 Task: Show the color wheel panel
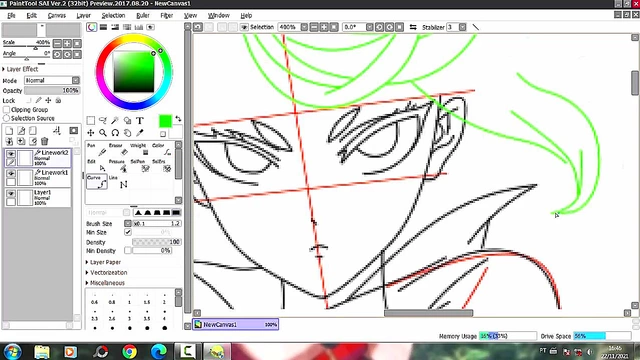point(91,27)
